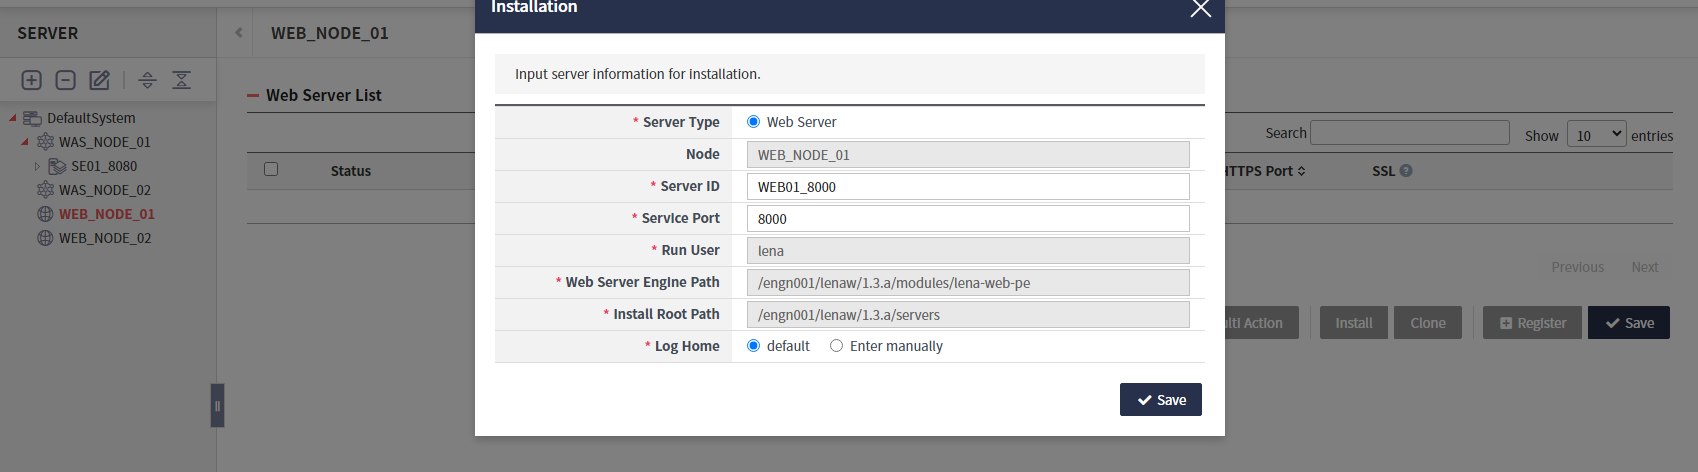The width and height of the screenshot is (1698, 472).
Task: Choose Enter manually for Log Home
Action: [x=837, y=346]
